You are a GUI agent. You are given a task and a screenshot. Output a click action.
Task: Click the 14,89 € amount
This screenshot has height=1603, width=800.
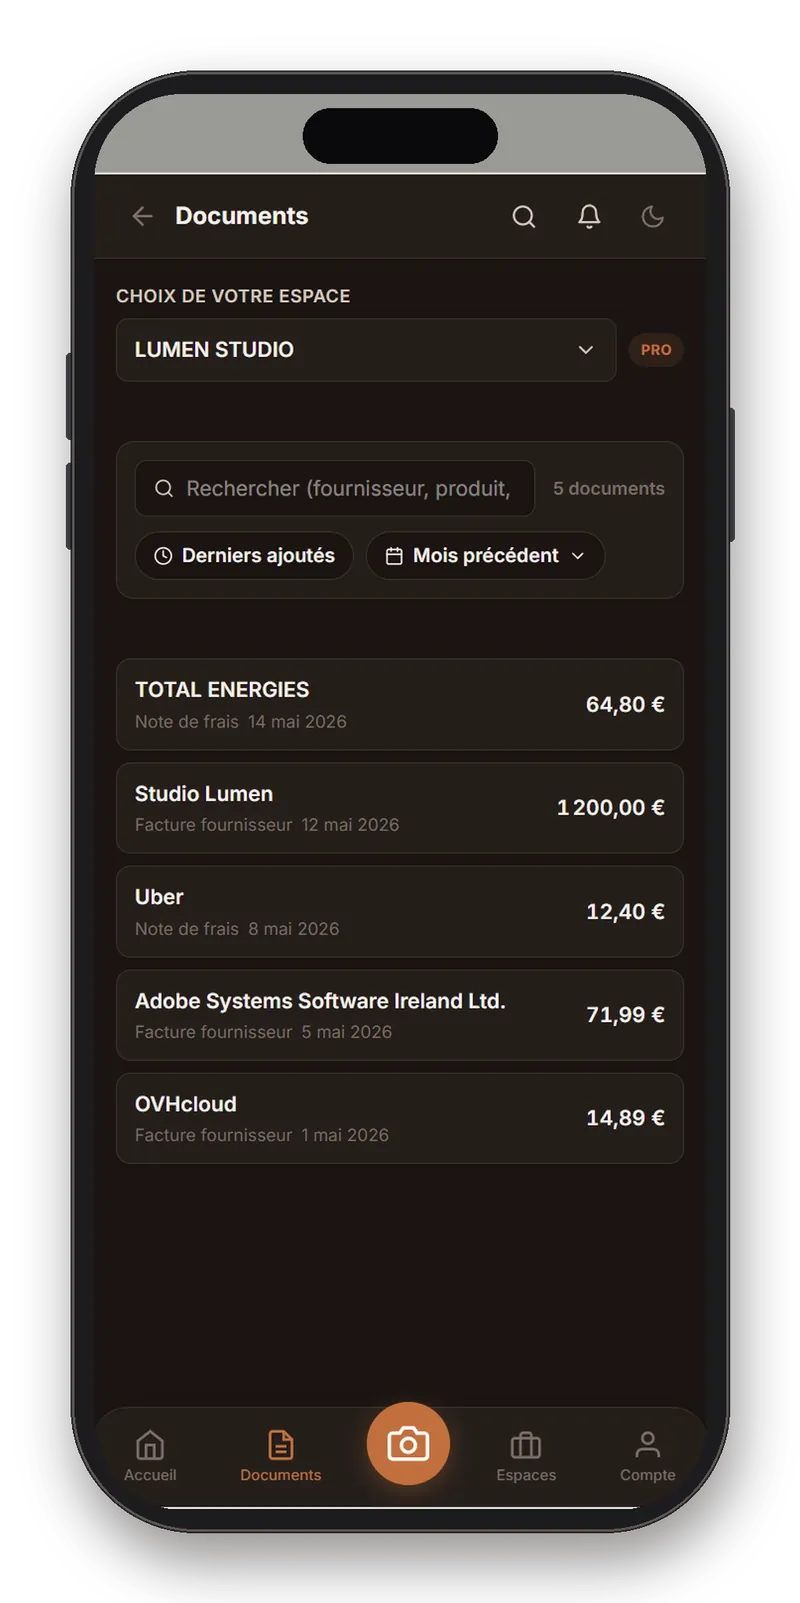tap(625, 1118)
